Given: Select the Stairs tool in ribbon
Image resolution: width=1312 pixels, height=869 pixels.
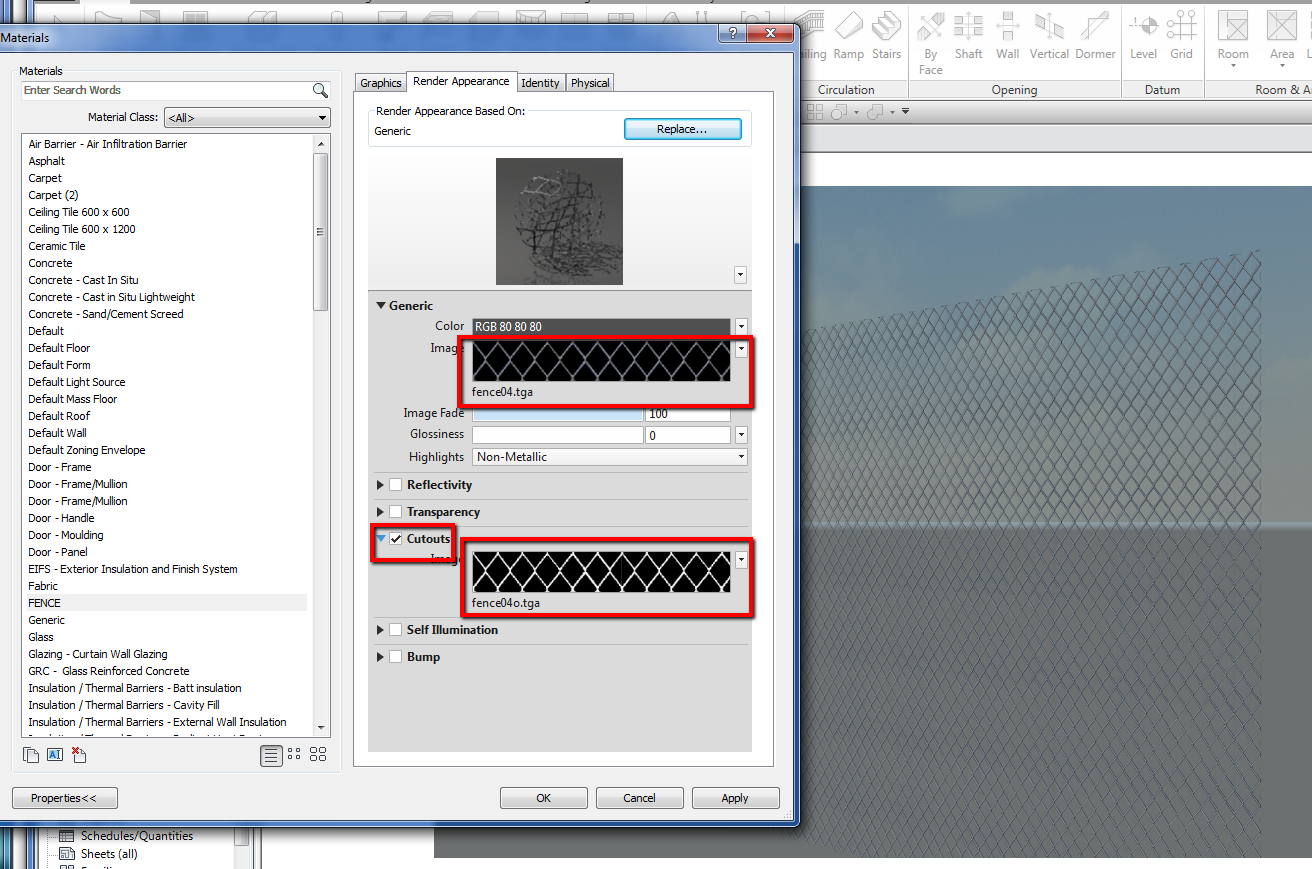Looking at the screenshot, I should [886, 35].
